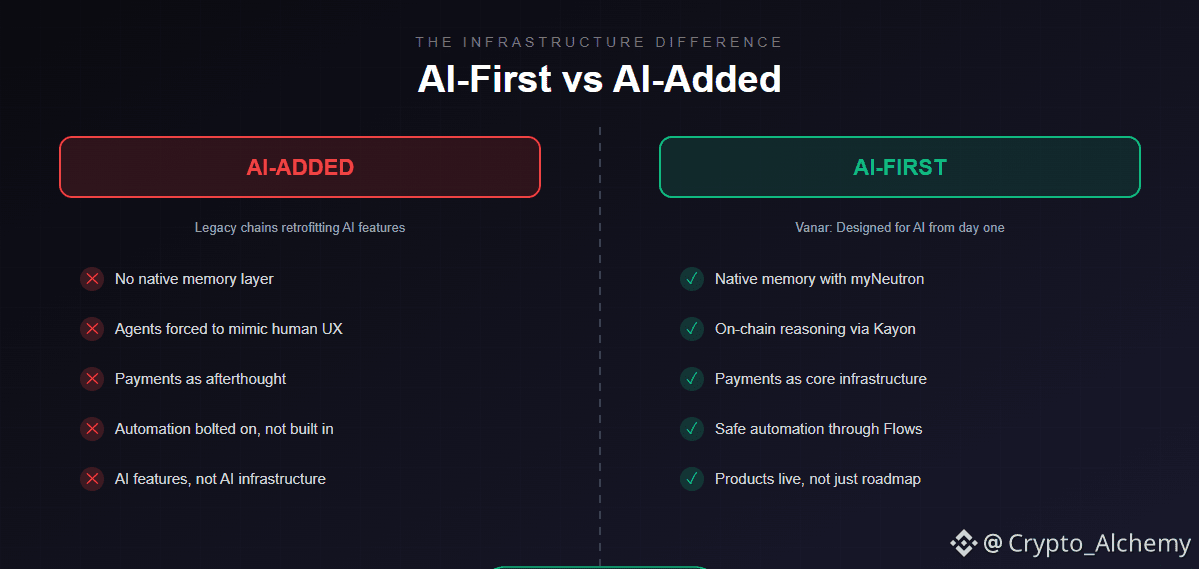Click the green check for Payments as core infrastructure
This screenshot has width=1199, height=569.
click(x=691, y=379)
